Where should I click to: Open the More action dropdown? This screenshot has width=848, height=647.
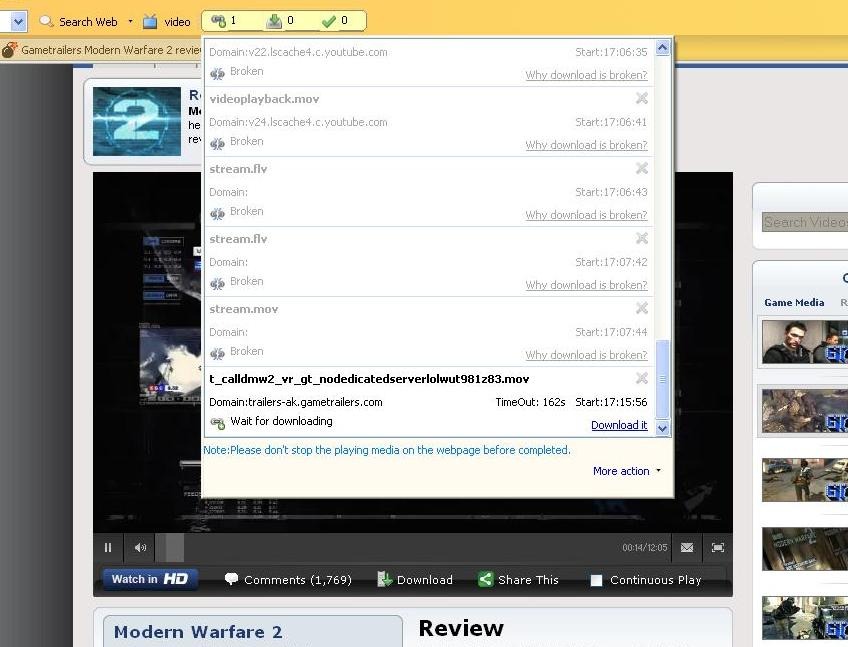tap(627, 471)
